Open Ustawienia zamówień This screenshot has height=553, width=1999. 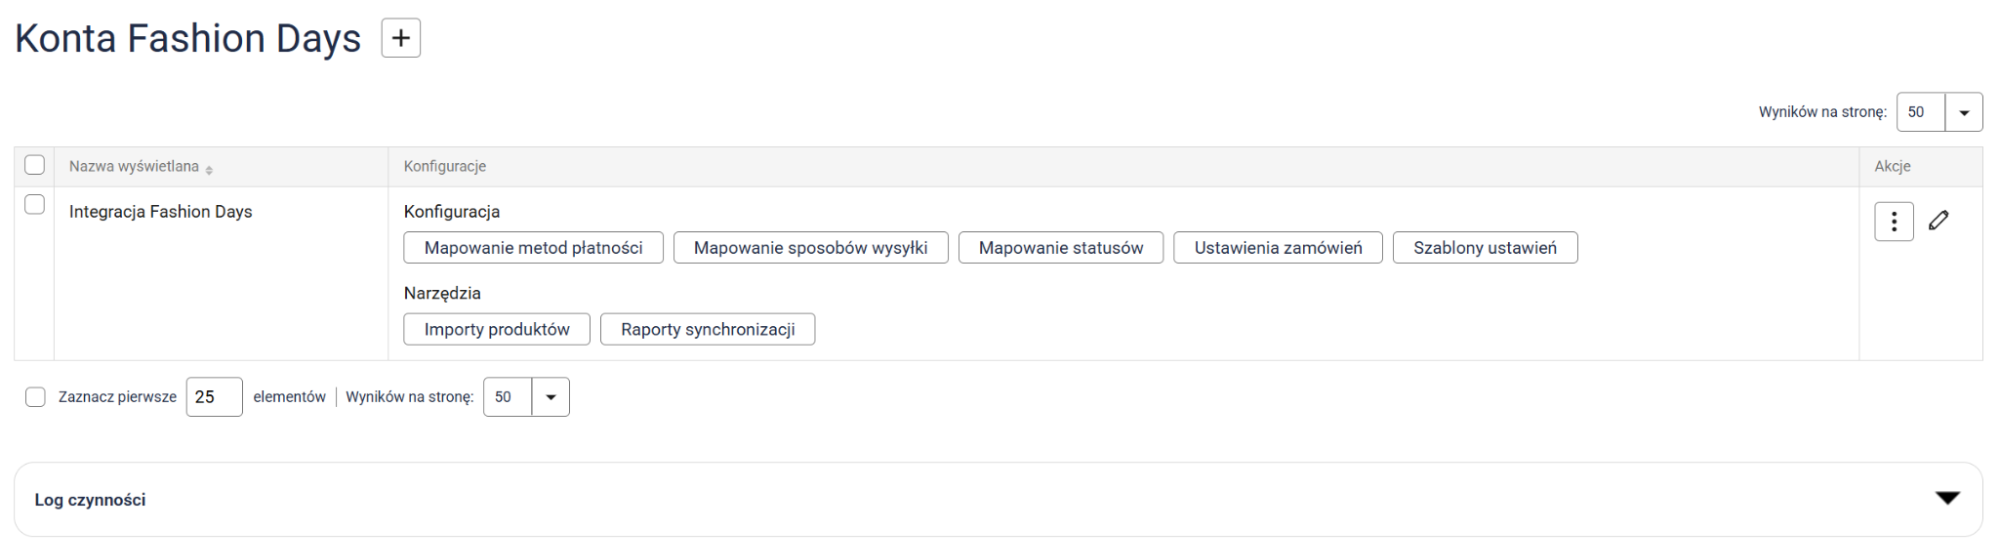pos(1277,248)
